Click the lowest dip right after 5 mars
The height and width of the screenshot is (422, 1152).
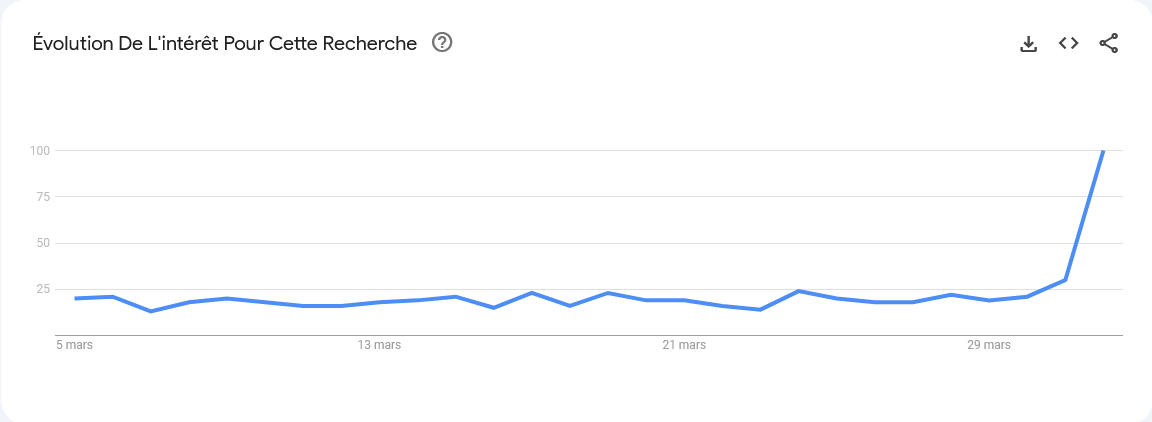coord(151,312)
